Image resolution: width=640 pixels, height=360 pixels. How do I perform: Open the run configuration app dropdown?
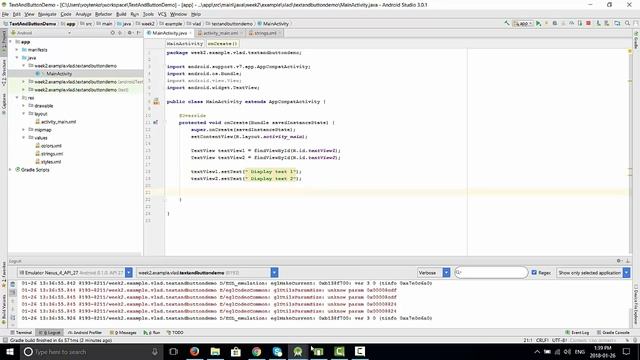[x=522, y=24]
